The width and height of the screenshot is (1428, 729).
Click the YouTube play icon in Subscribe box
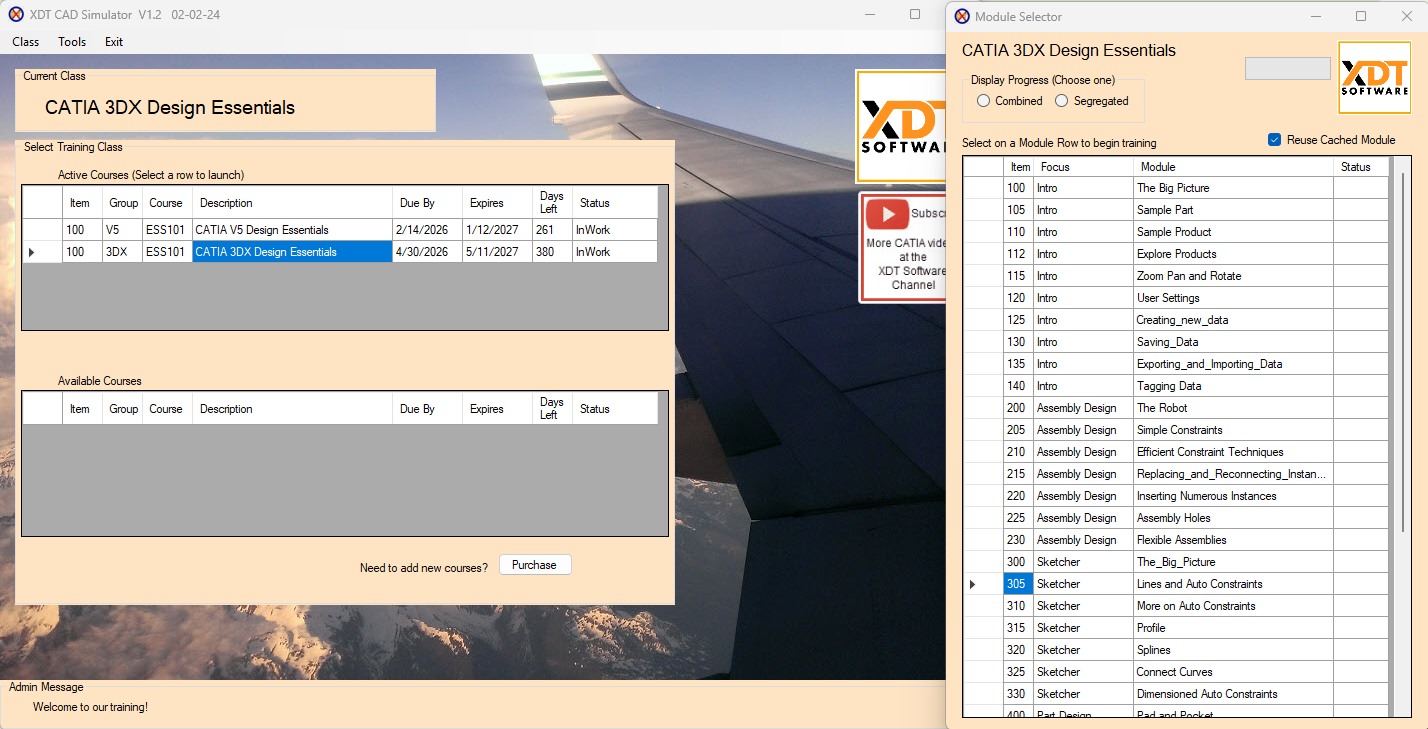pos(887,214)
